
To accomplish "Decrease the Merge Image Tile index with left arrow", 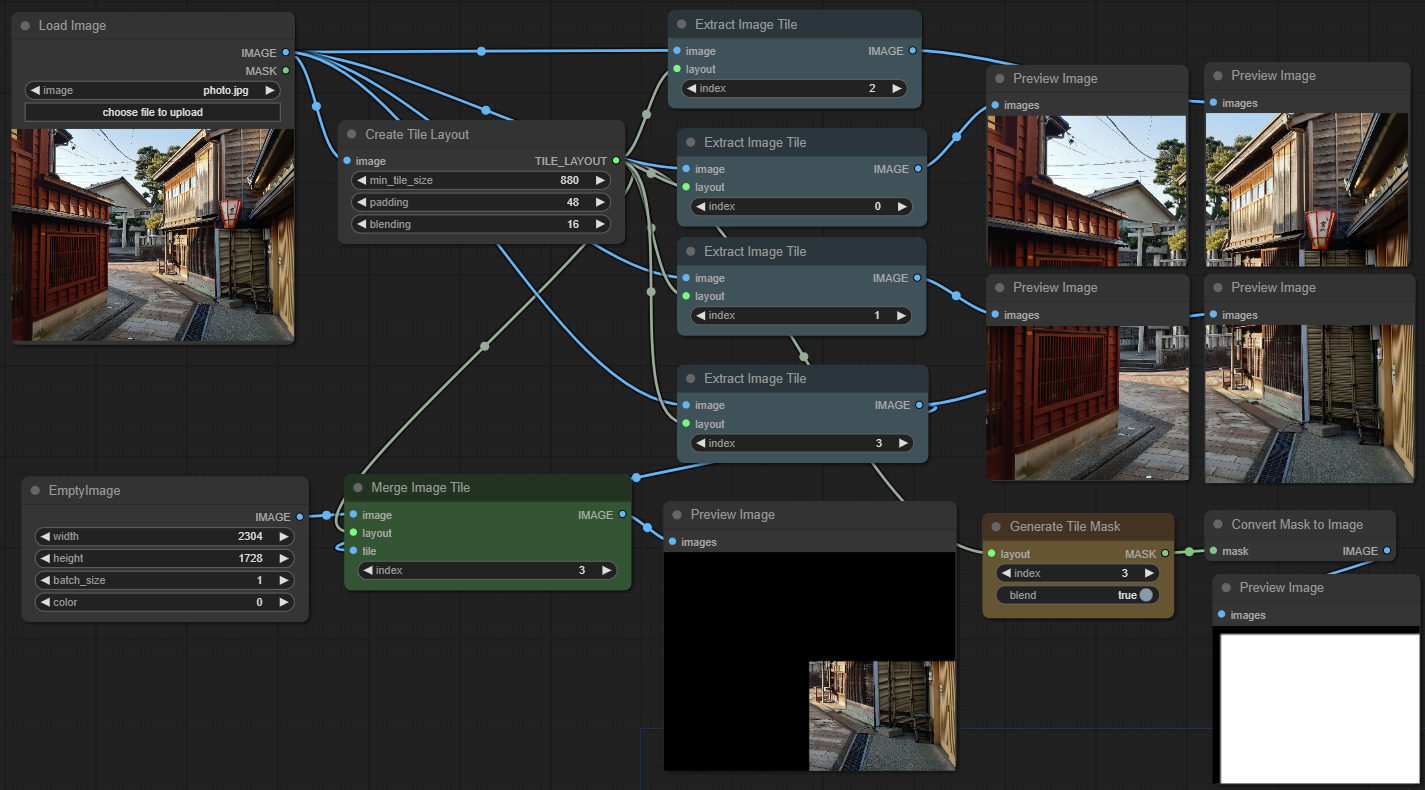I will click(x=368, y=570).
